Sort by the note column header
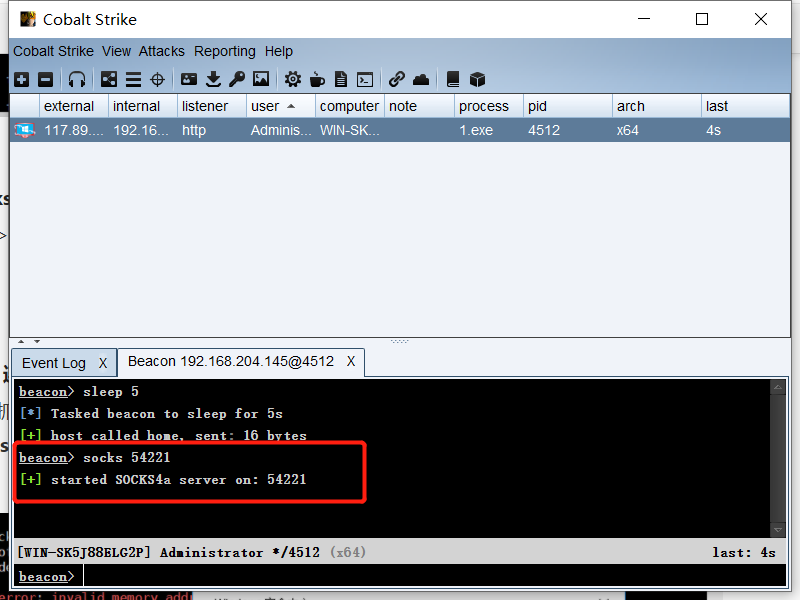Screen dimensions: 800x600 tap(419, 106)
